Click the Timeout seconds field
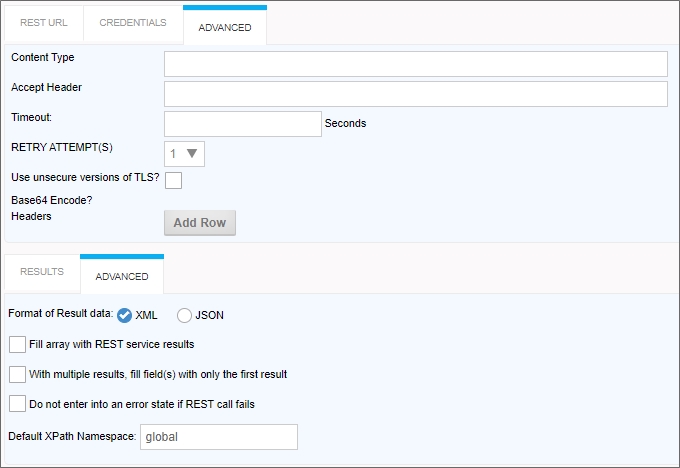Screen dimensions: 680x468 coord(242,124)
